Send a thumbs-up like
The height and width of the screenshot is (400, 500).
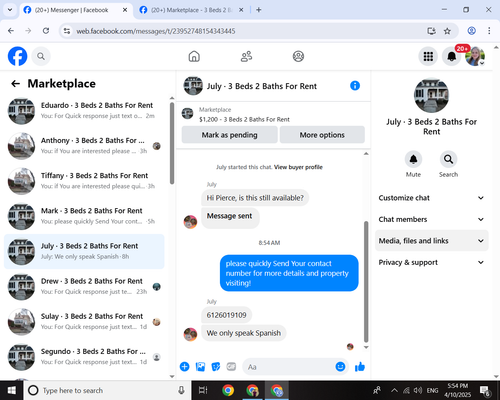coord(360,367)
